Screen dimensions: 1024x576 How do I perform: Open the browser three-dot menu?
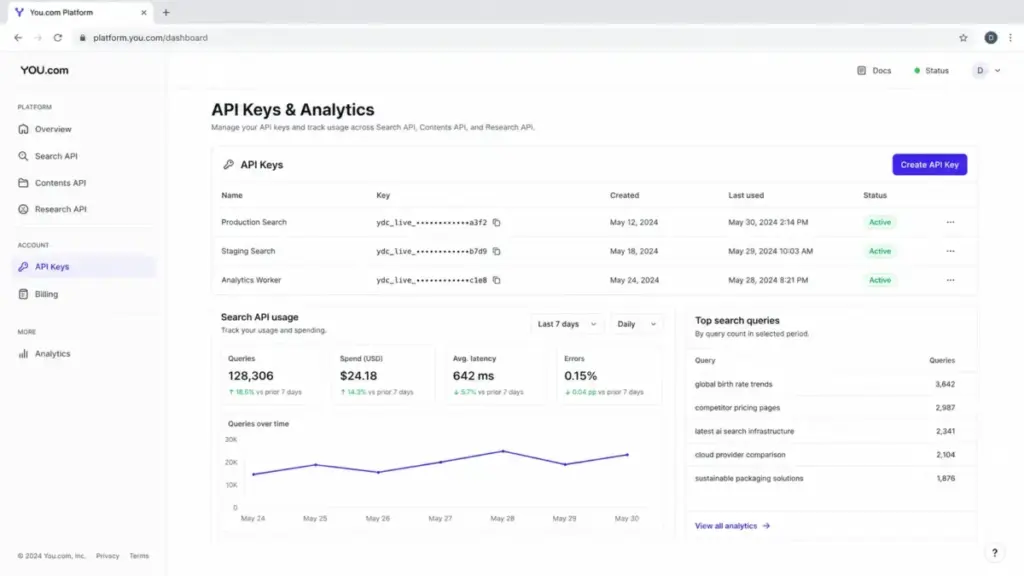(1010, 38)
